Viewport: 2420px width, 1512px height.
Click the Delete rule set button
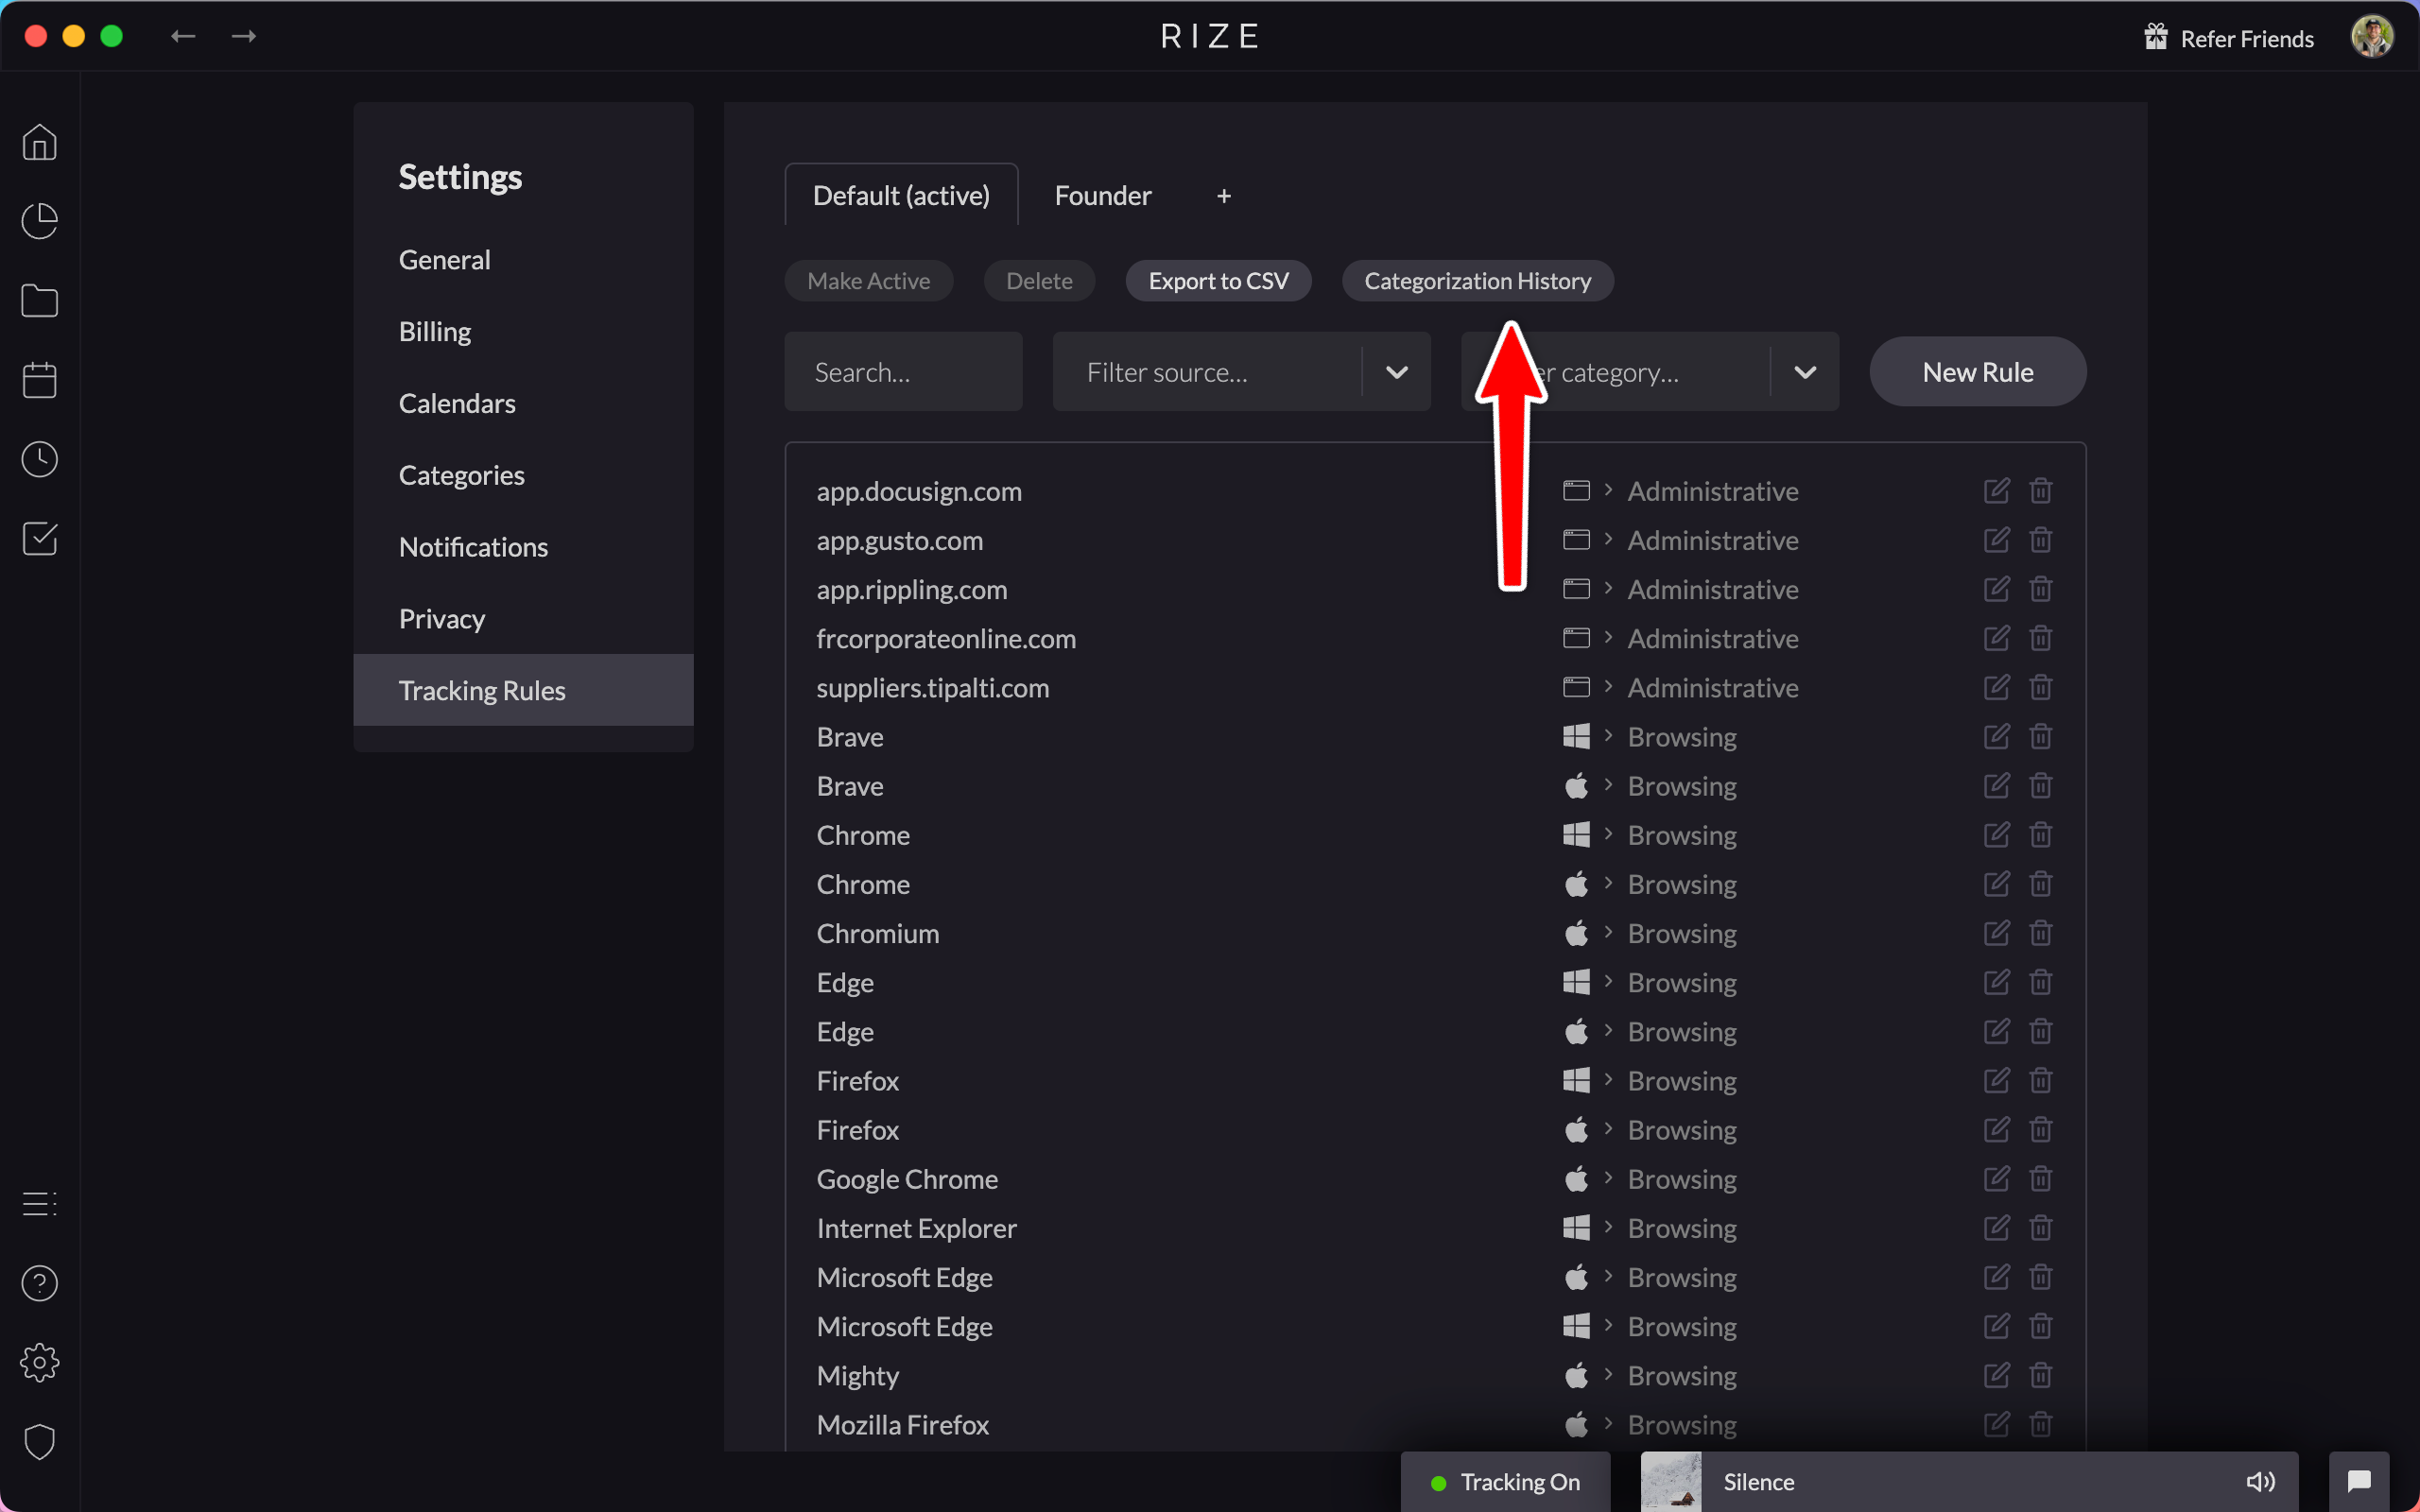[1039, 281]
